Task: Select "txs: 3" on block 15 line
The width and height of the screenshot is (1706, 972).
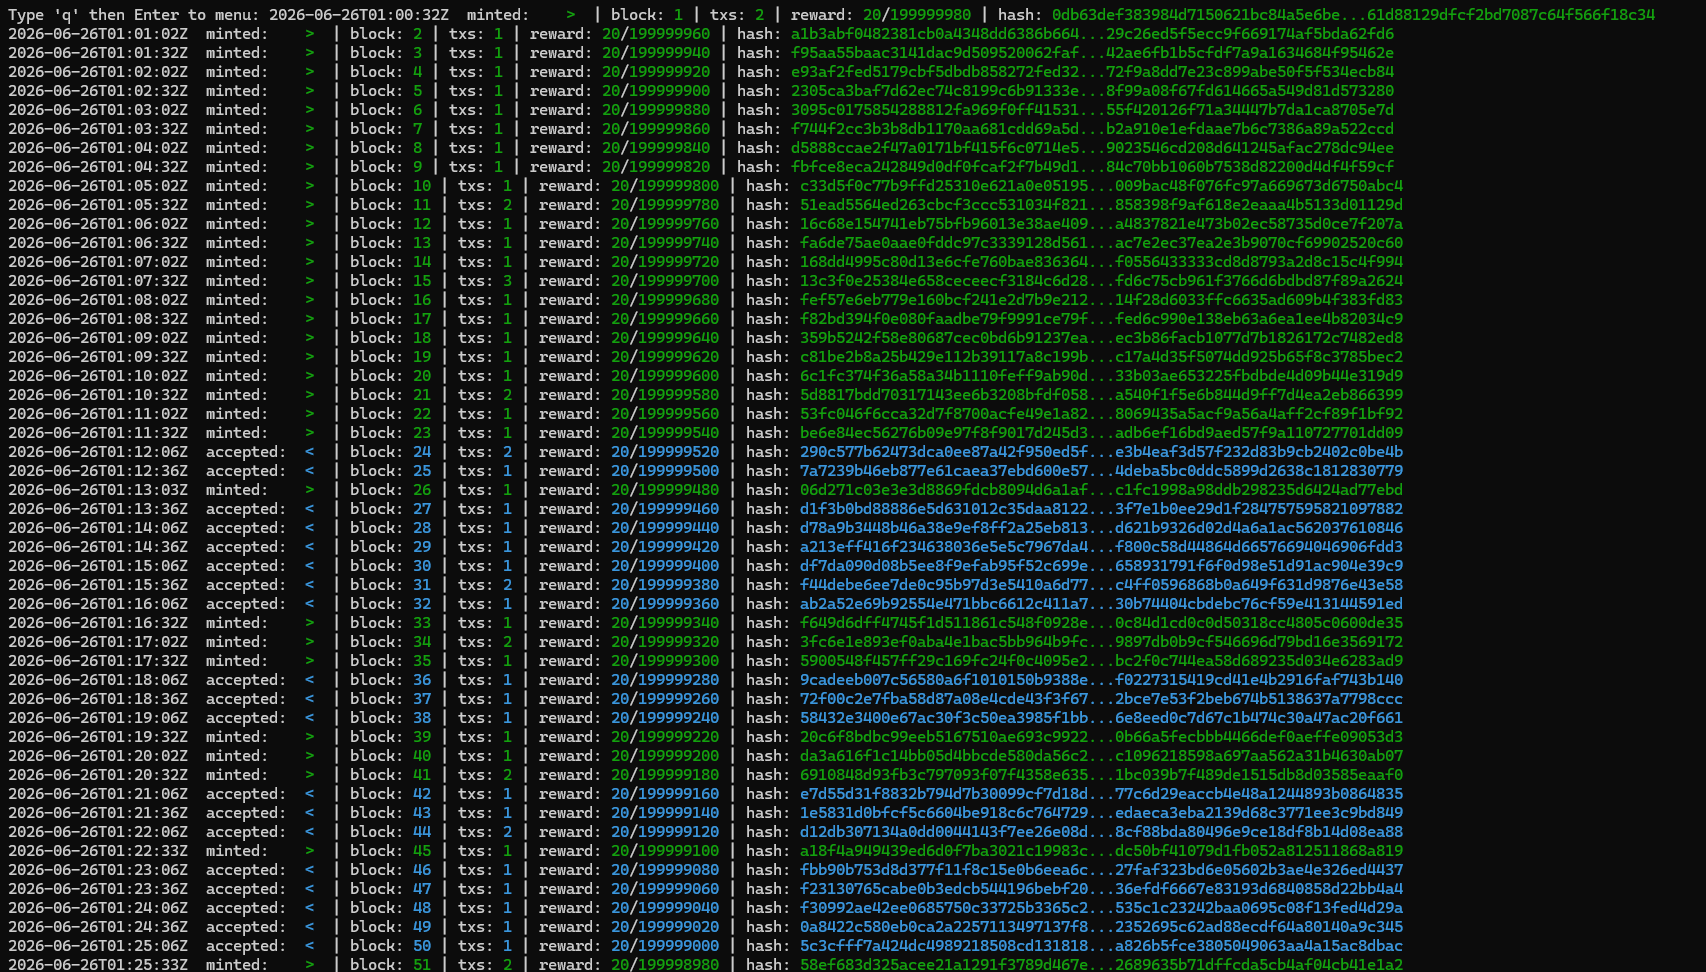Action: point(485,281)
